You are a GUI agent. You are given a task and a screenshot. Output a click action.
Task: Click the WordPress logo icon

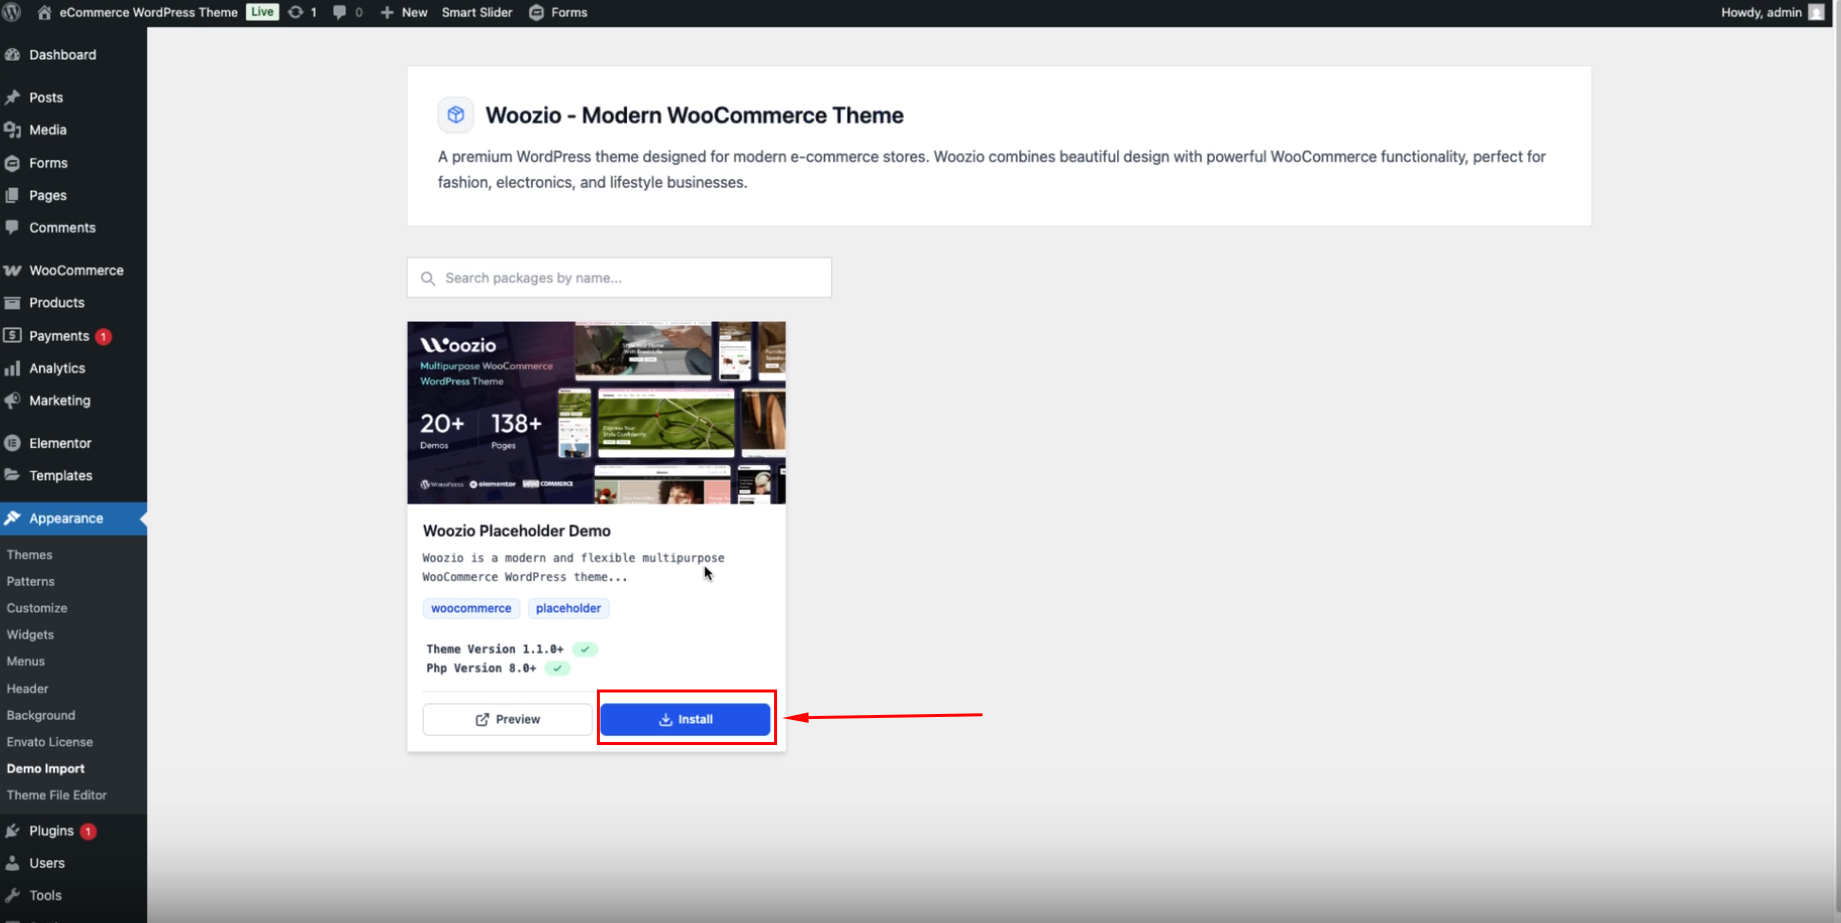coord(12,12)
